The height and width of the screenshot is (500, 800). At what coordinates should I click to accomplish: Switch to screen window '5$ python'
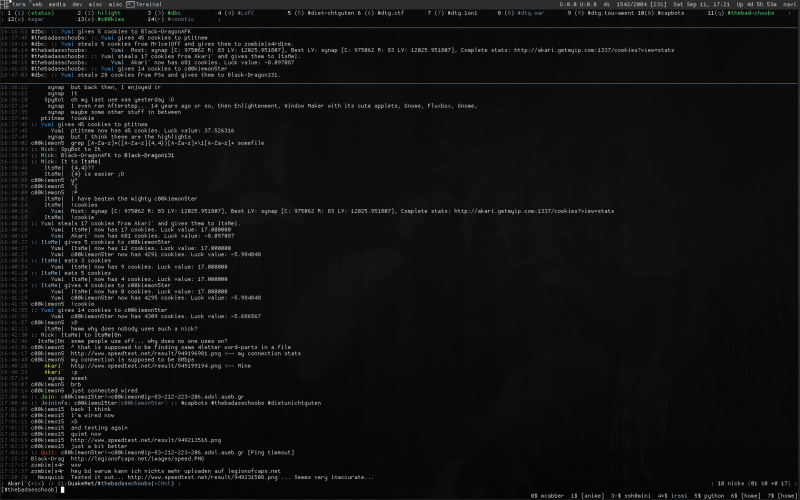tap(709, 496)
